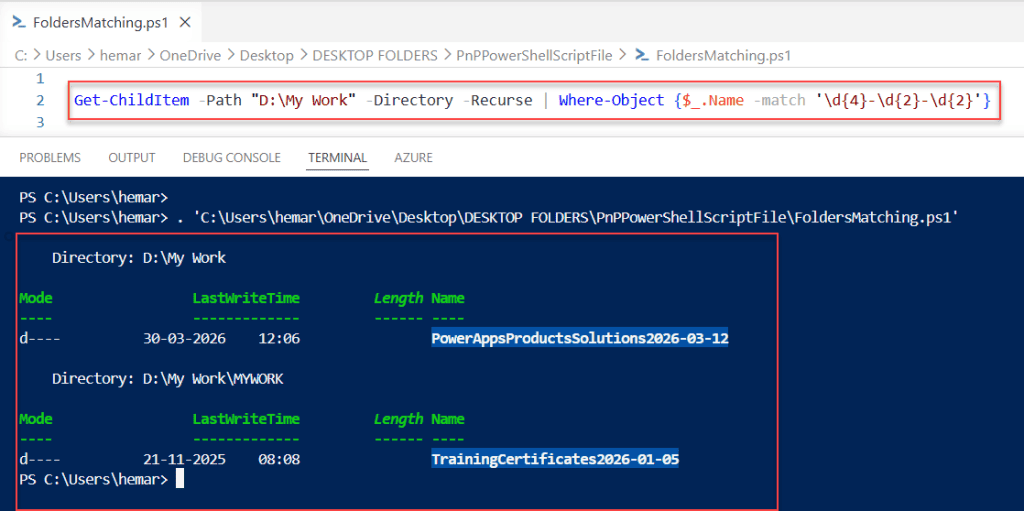
Task: Switch to the AZURE panel tab
Action: tap(413, 157)
